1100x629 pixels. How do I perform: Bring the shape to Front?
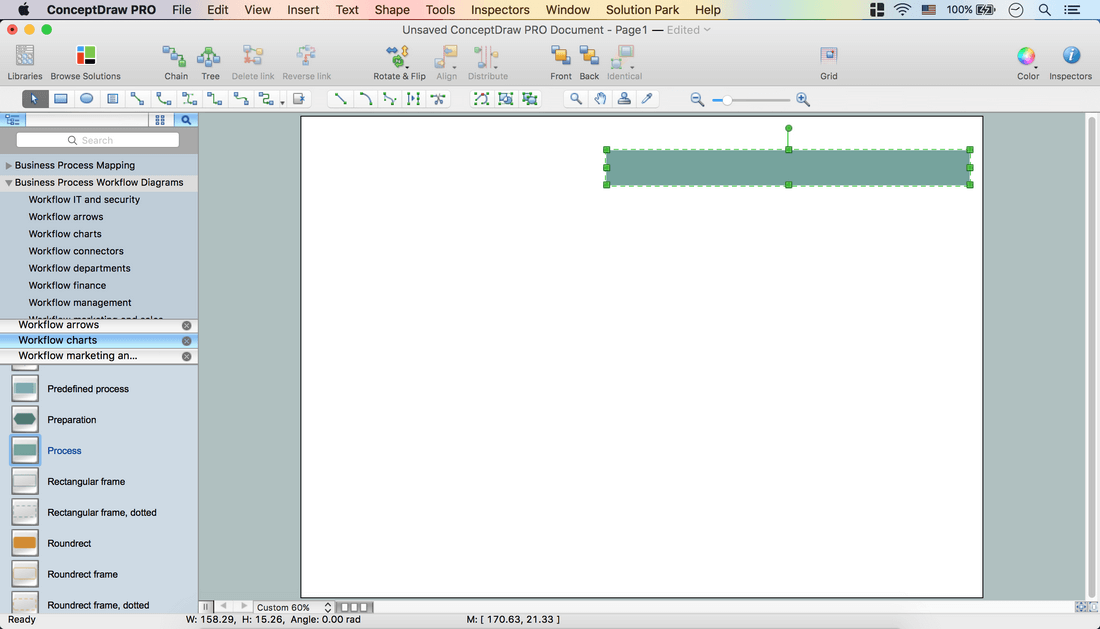pyautogui.click(x=561, y=62)
